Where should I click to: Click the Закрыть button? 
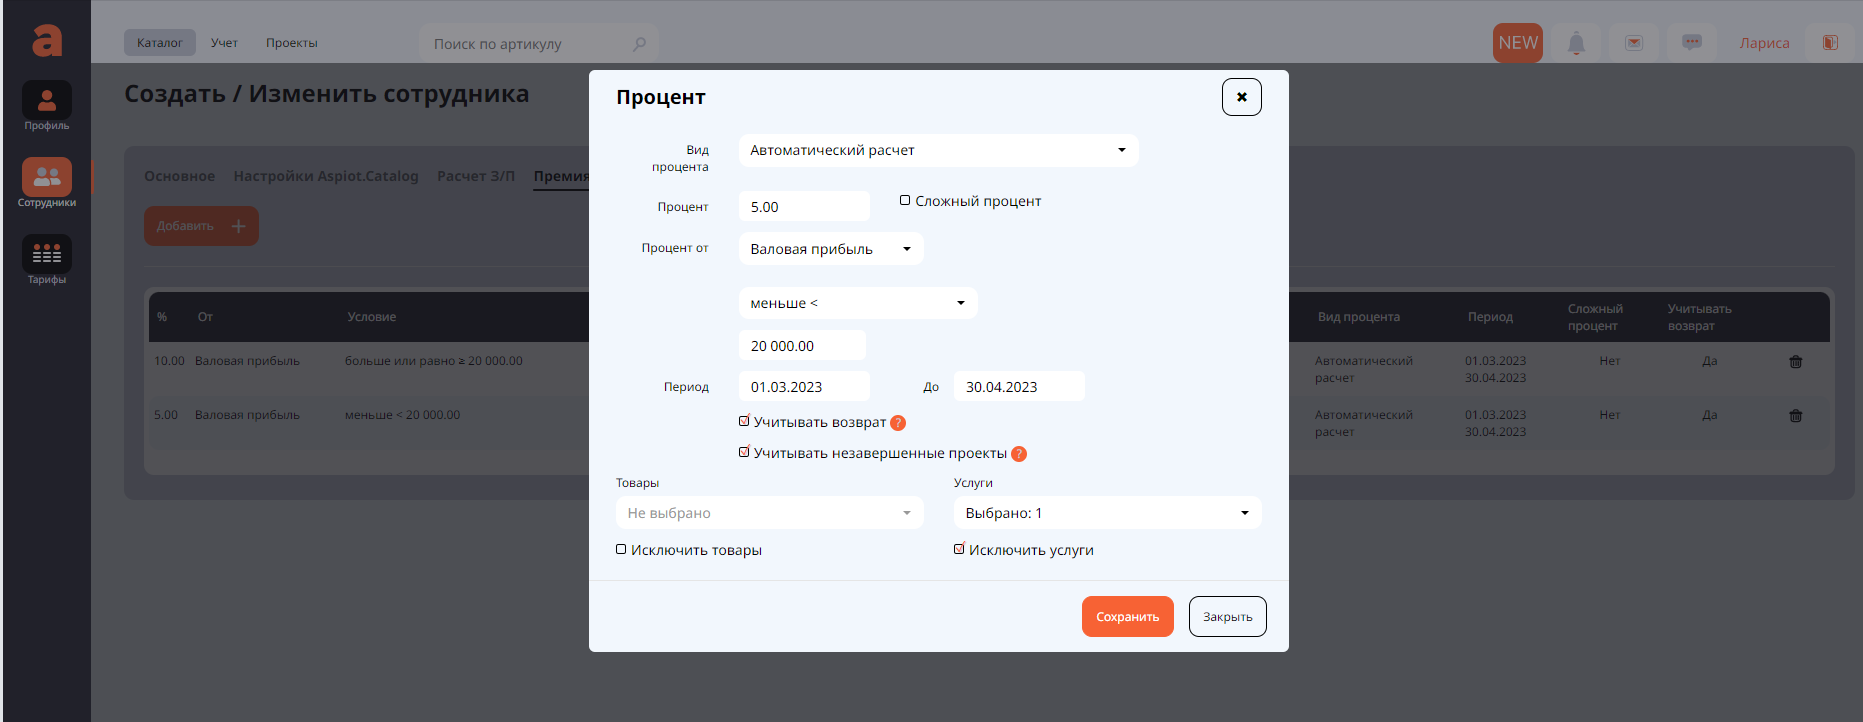(1227, 617)
